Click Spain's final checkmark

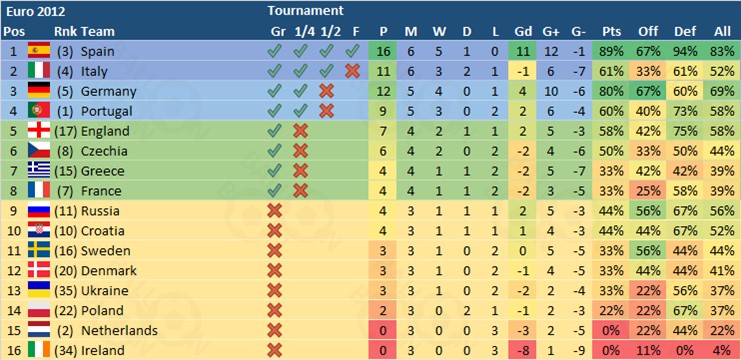point(353,51)
